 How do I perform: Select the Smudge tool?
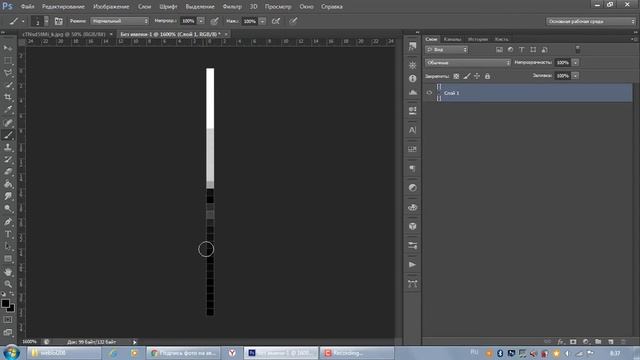[x=8, y=196]
